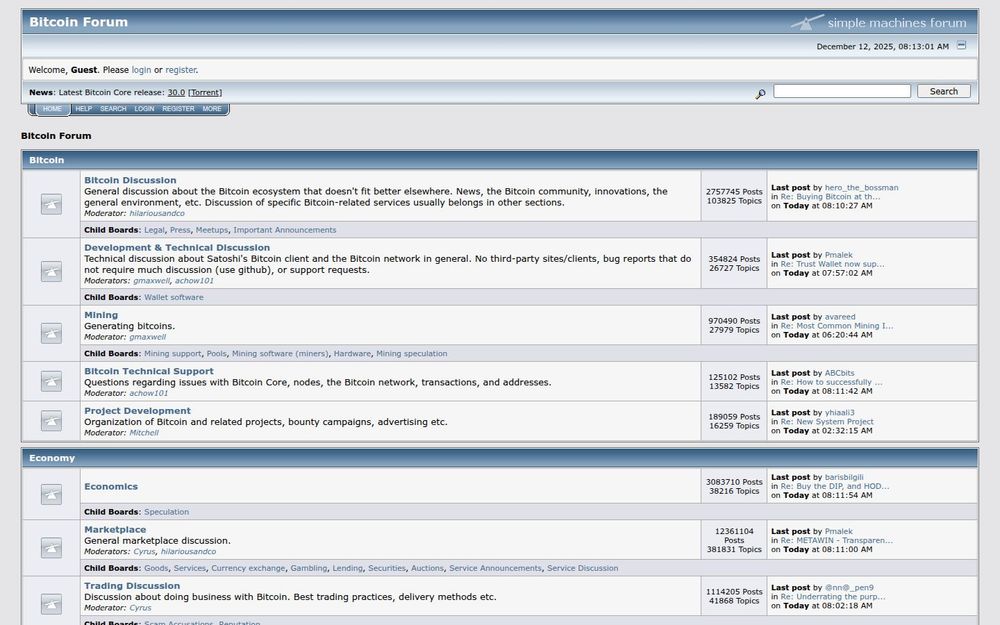Screen dimensions: 1000x625
Task: Open moderator Mitchell's profile
Action: (144, 433)
